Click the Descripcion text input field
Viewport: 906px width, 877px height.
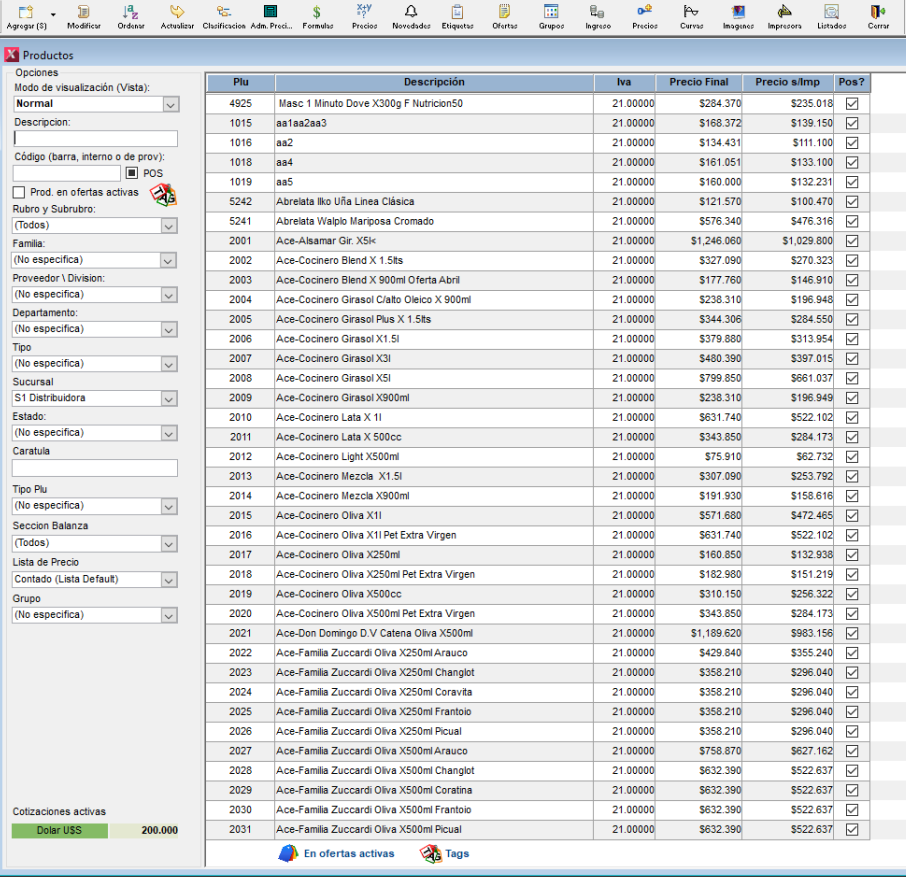pos(95,139)
